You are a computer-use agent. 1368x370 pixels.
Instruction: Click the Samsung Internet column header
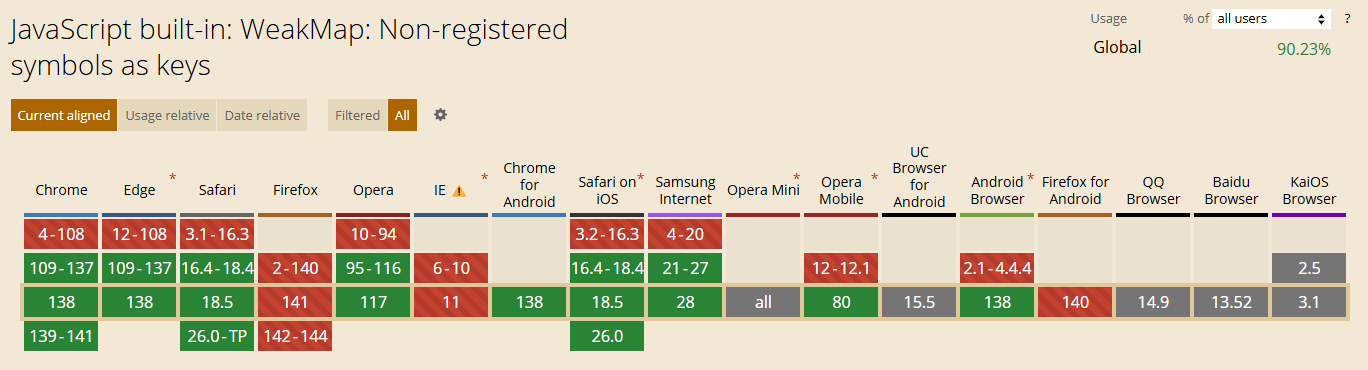[686, 190]
